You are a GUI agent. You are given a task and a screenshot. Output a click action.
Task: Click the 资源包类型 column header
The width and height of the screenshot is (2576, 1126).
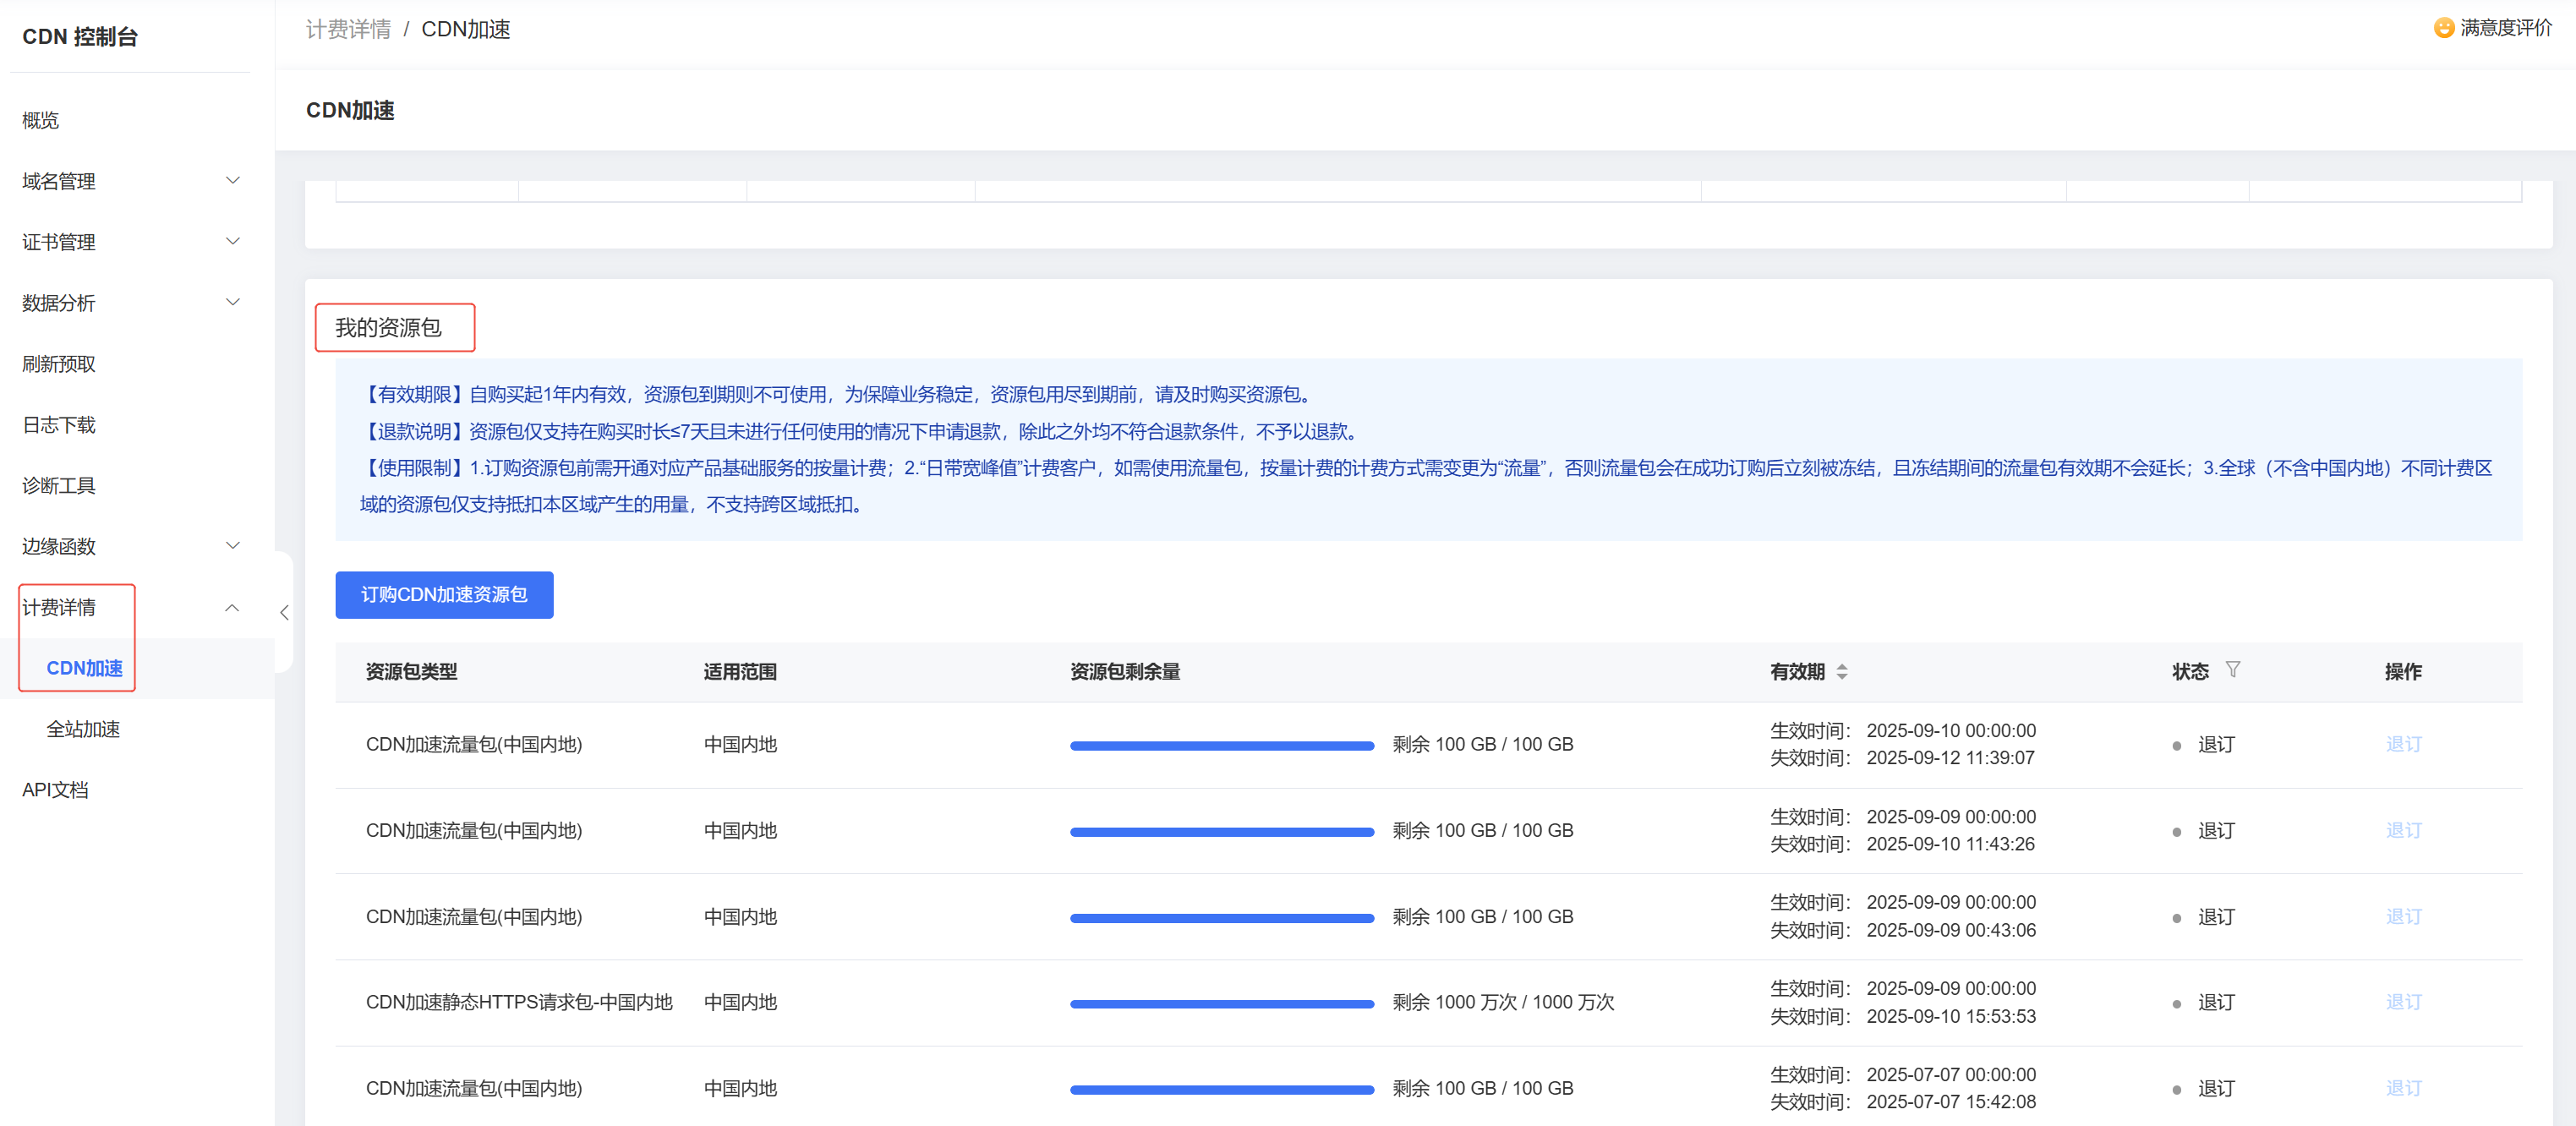tap(411, 672)
